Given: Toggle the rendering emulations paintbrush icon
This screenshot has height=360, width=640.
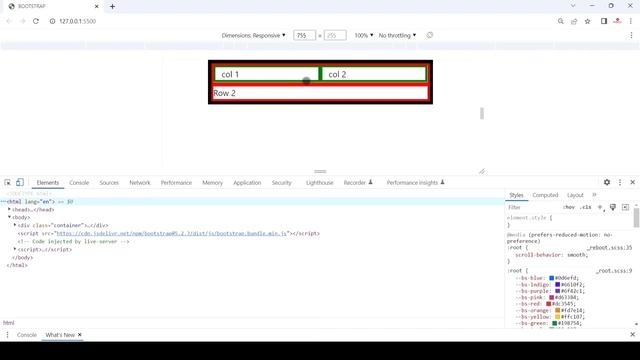Looking at the screenshot, I should click(613, 207).
